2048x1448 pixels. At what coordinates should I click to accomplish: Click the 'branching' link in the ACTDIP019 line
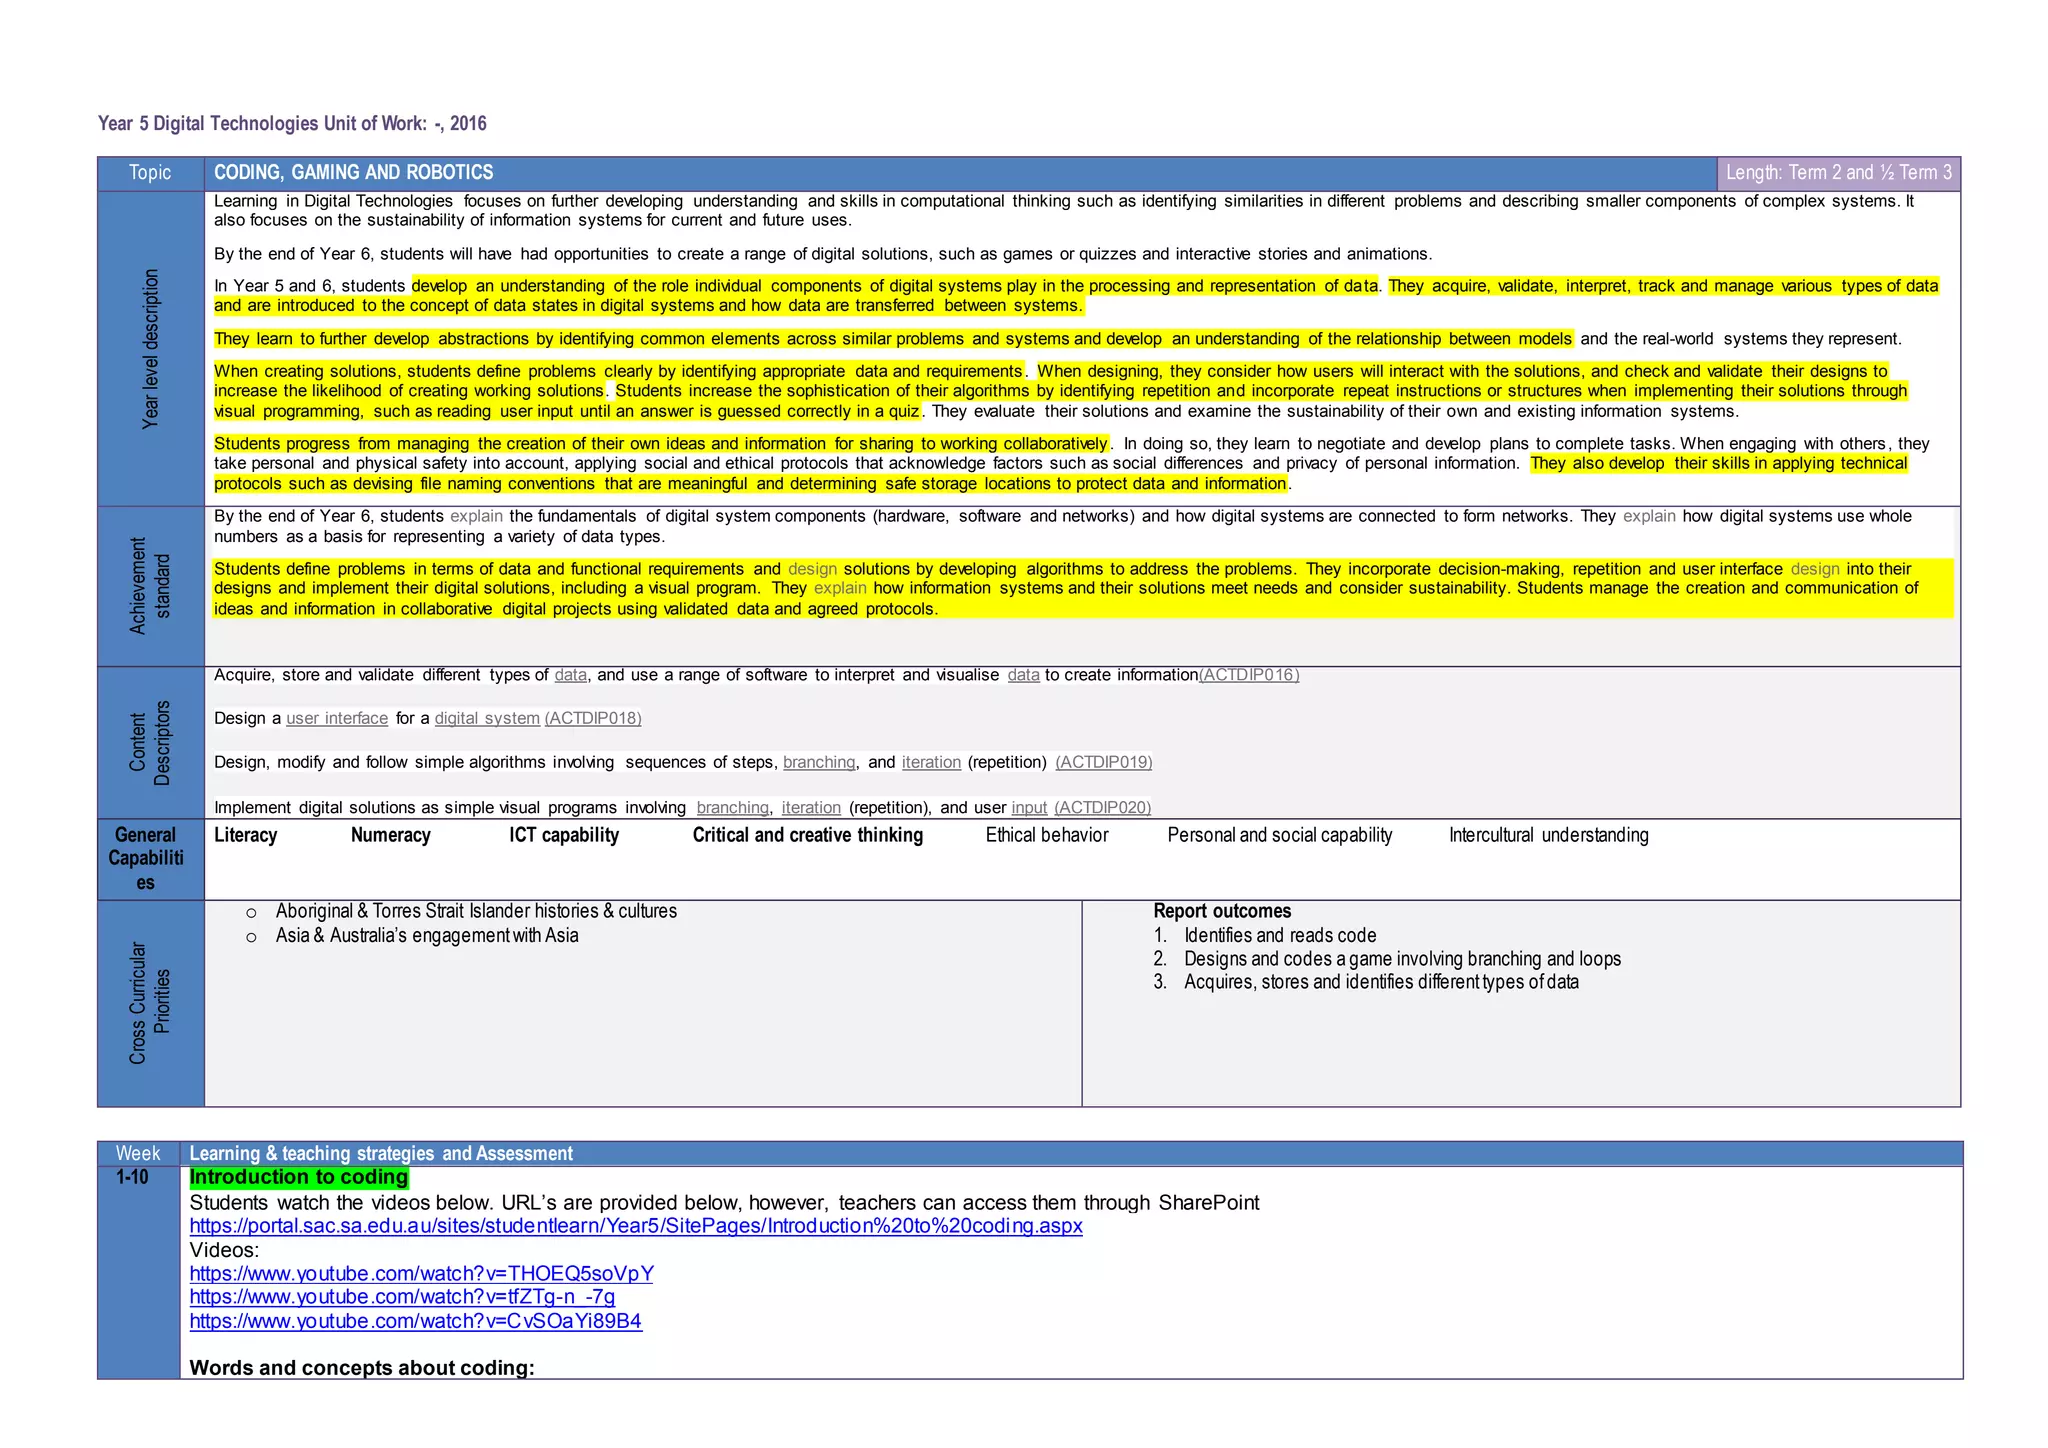click(819, 762)
